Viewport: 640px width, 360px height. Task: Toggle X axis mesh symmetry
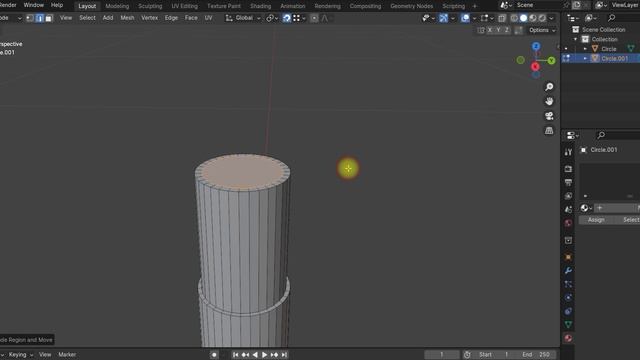click(490, 30)
